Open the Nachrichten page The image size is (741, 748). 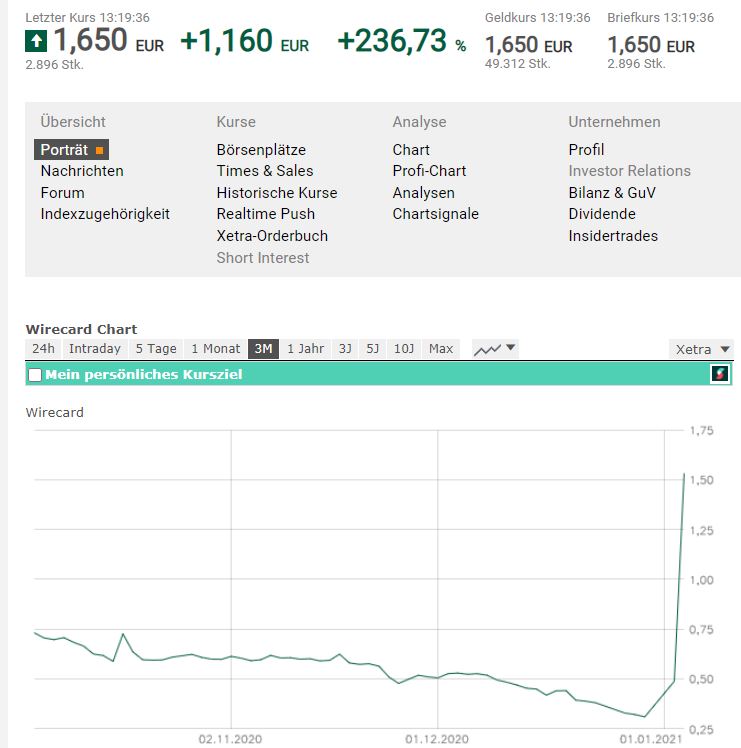(82, 171)
